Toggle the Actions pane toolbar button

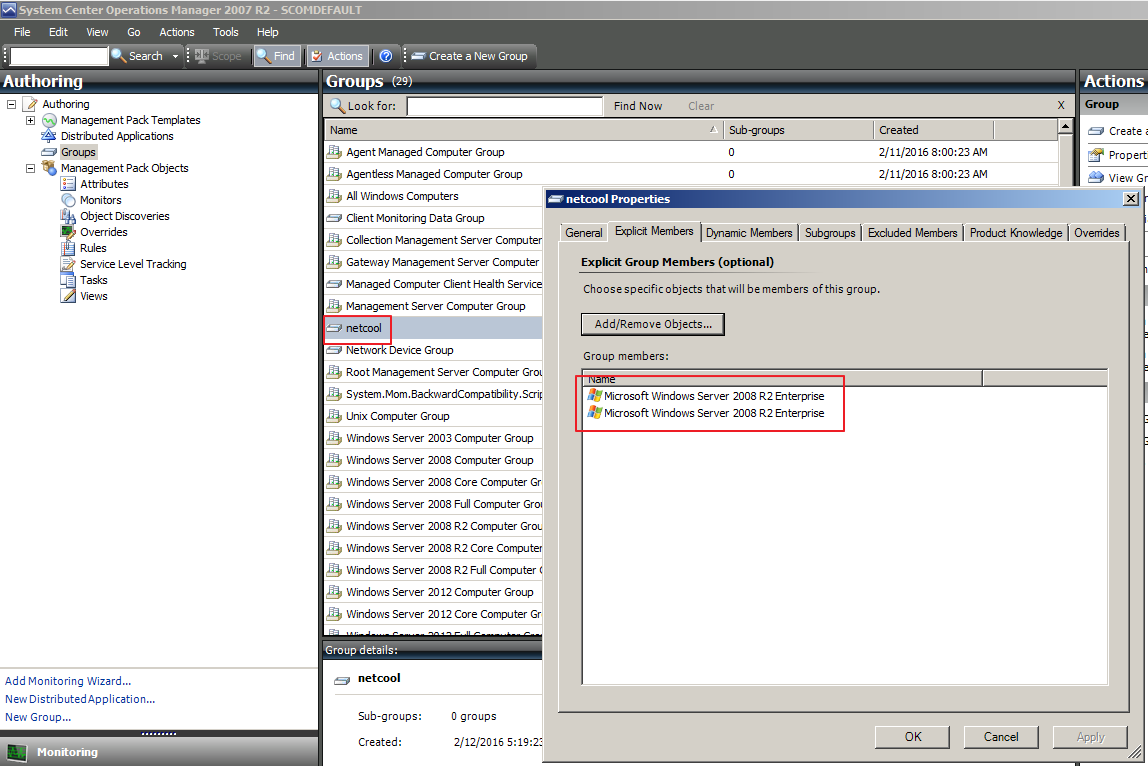337,56
